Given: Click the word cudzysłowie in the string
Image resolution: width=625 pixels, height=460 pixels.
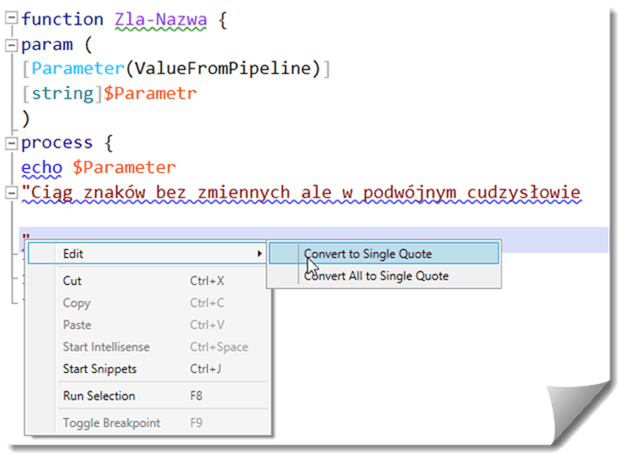Looking at the screenshot, I should click(x=524, y=193).
